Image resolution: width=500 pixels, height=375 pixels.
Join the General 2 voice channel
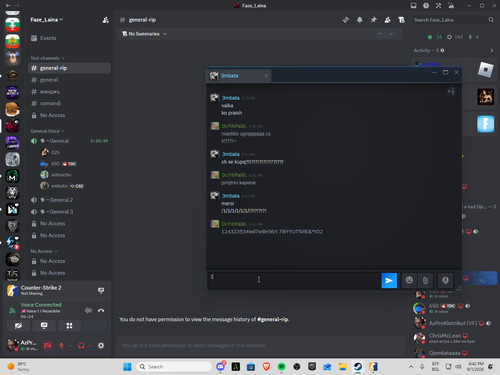pos(69,200)
